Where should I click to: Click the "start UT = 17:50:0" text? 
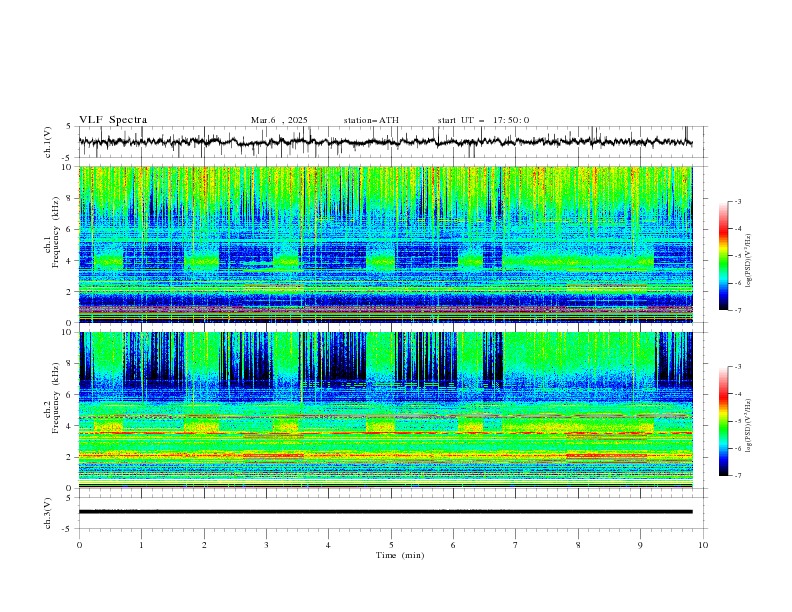[x=483, y=120]
